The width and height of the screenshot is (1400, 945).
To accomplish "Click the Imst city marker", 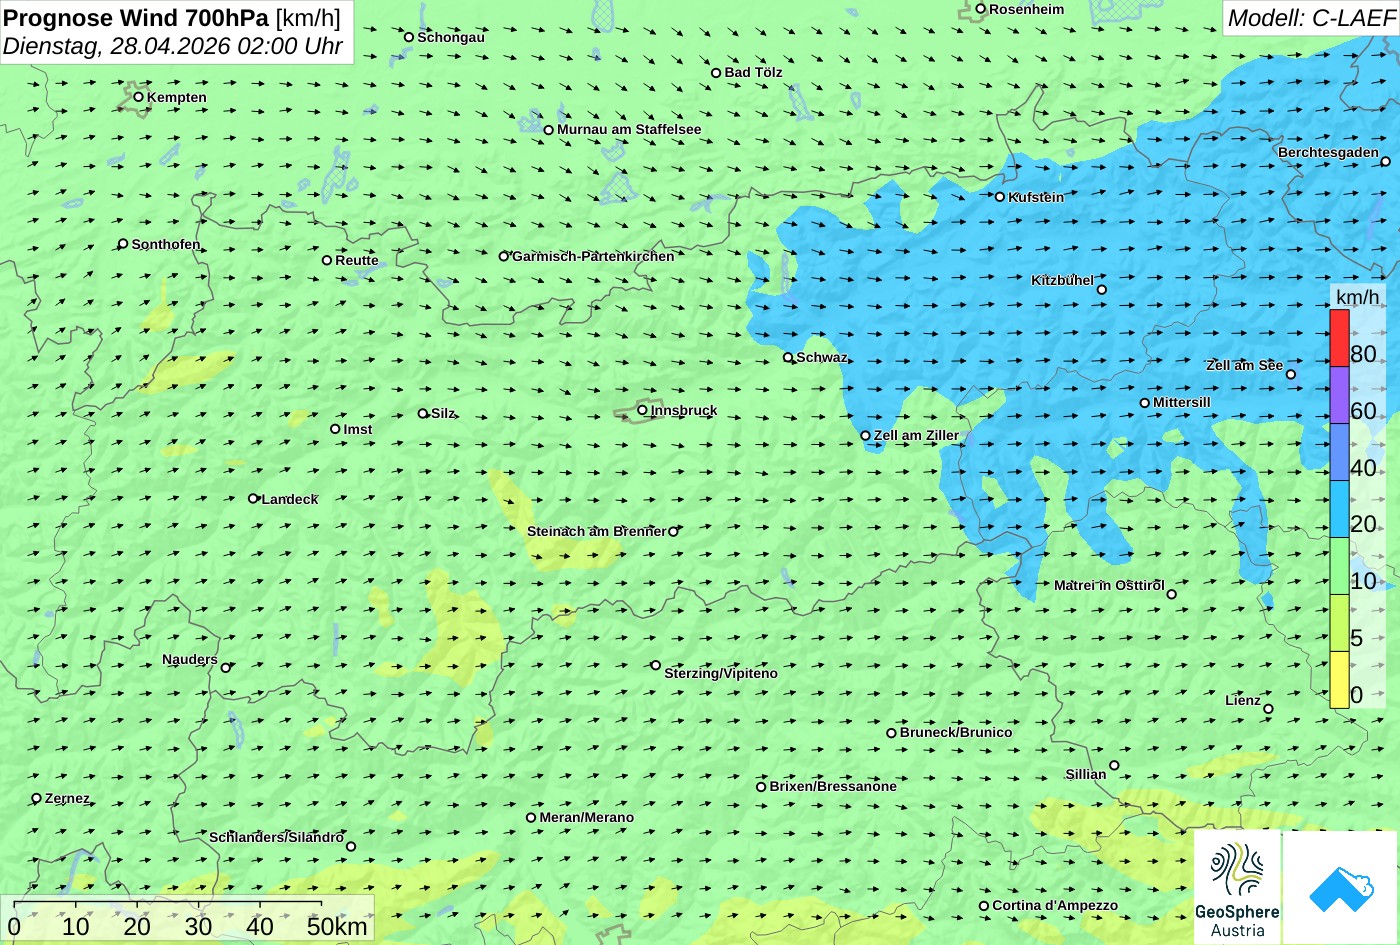I will tap(335, 429).
